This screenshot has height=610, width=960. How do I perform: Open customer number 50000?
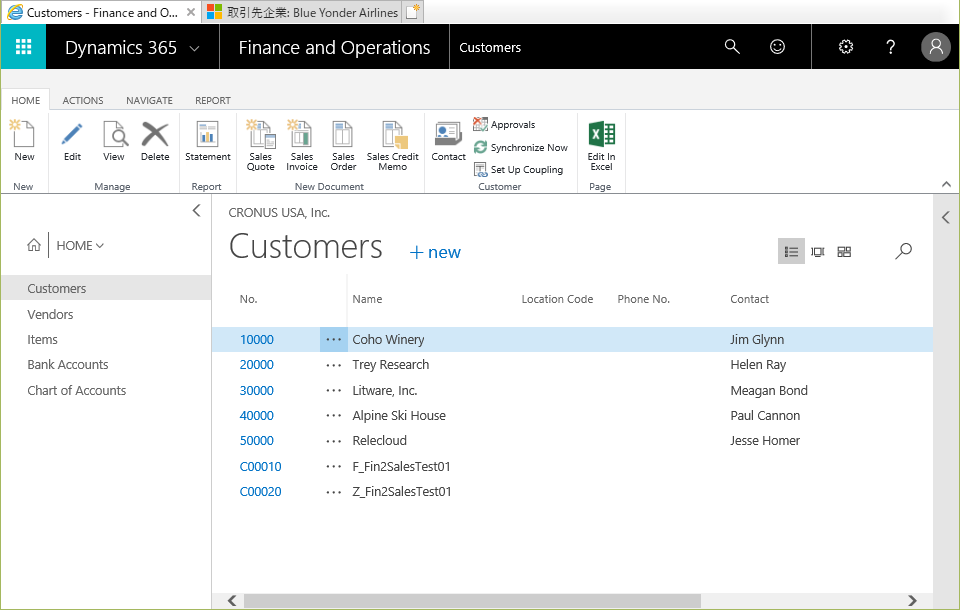(x=257, y=441)
